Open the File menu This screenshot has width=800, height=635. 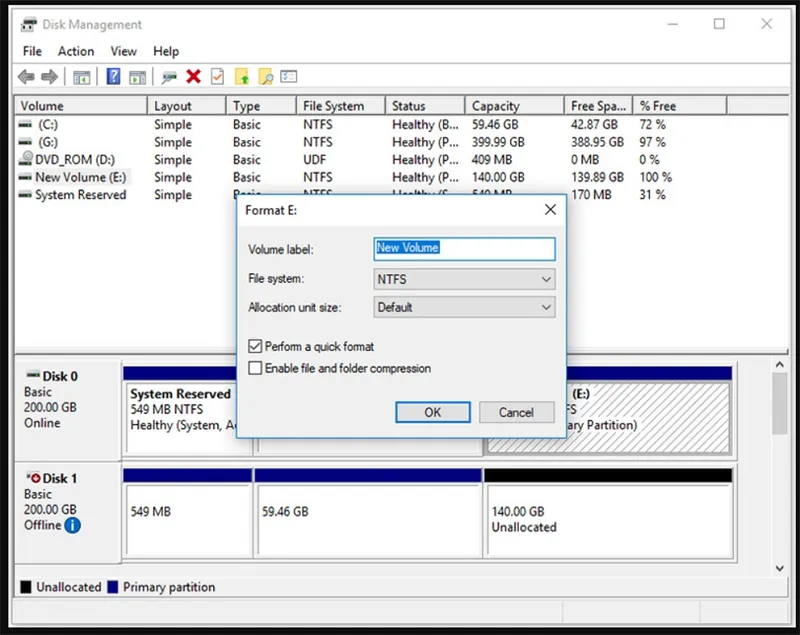pos(32,51)
